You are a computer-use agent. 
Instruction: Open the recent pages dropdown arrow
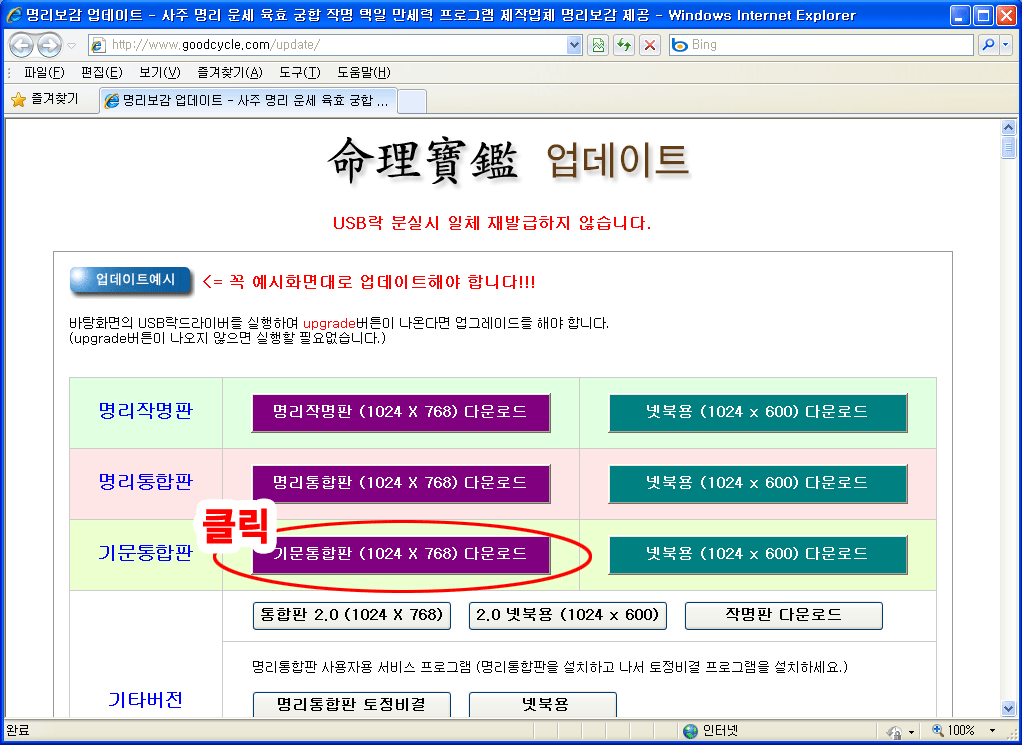click(x=72, y=46)
